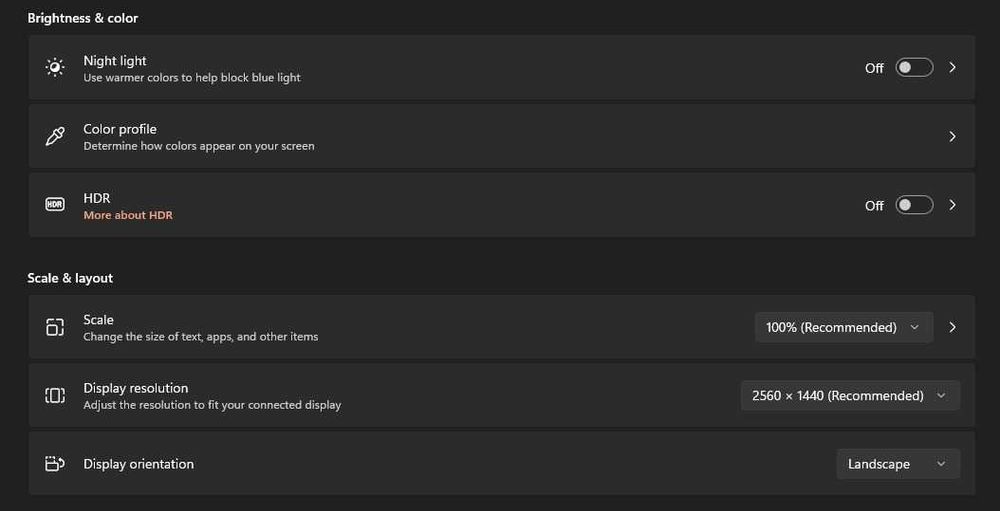Click the Display orientation row label

[139, 464]
